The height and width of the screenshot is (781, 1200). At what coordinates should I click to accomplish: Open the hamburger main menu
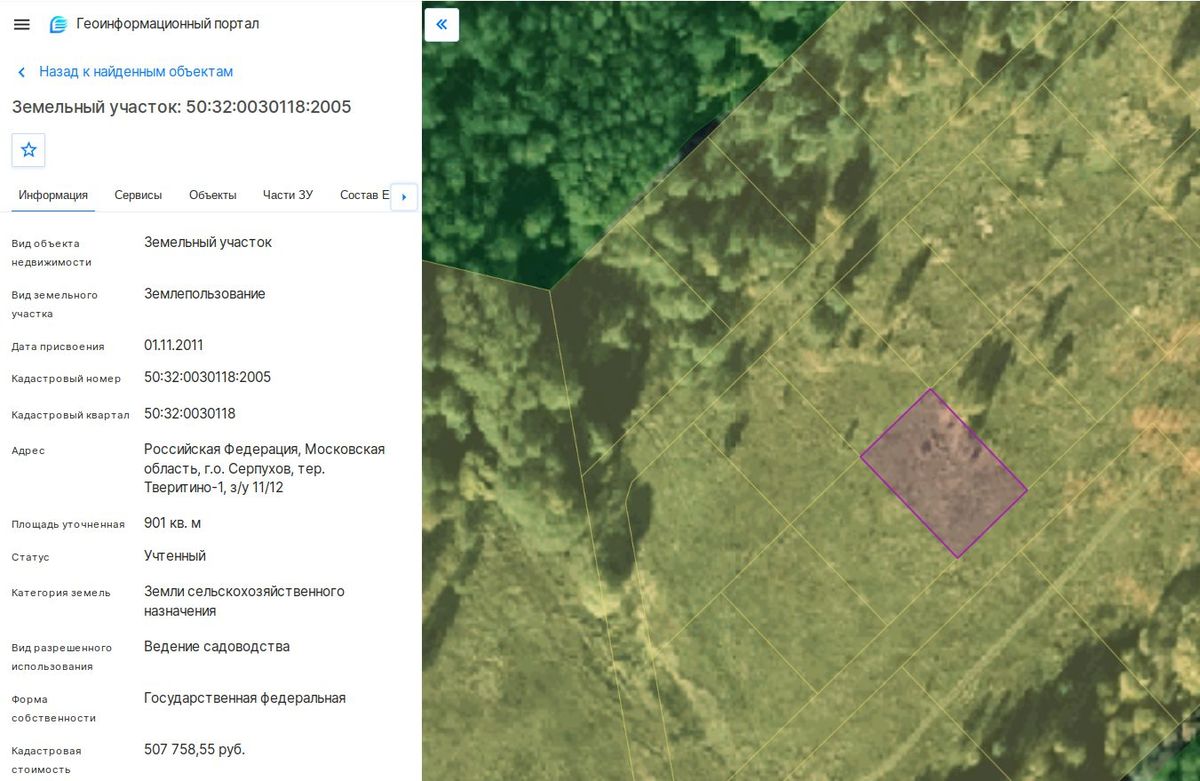[22, 24]
